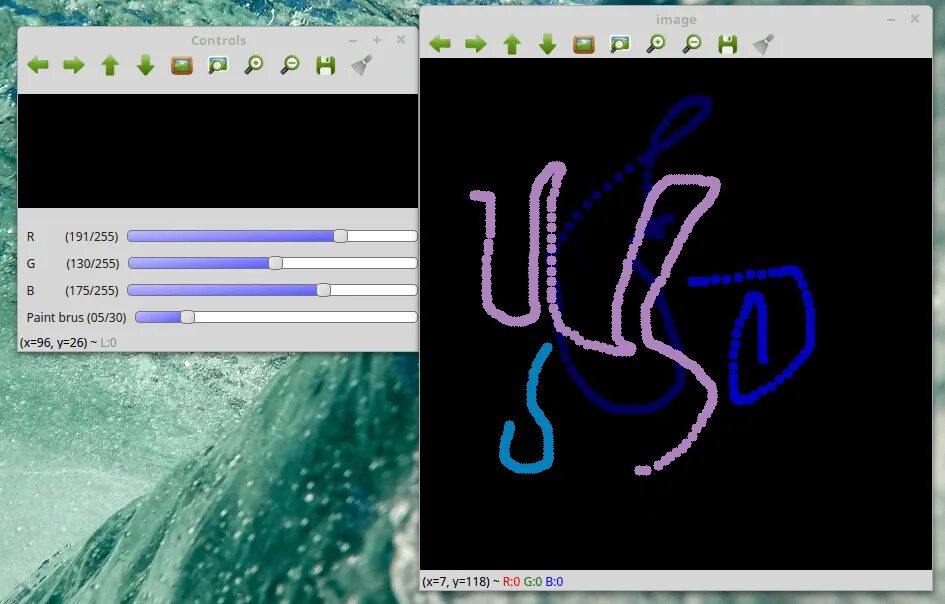The width and height of the screenshot is (945, 604).
Task: Click pan left arrow in image window
Action: (x=440, y=43)
